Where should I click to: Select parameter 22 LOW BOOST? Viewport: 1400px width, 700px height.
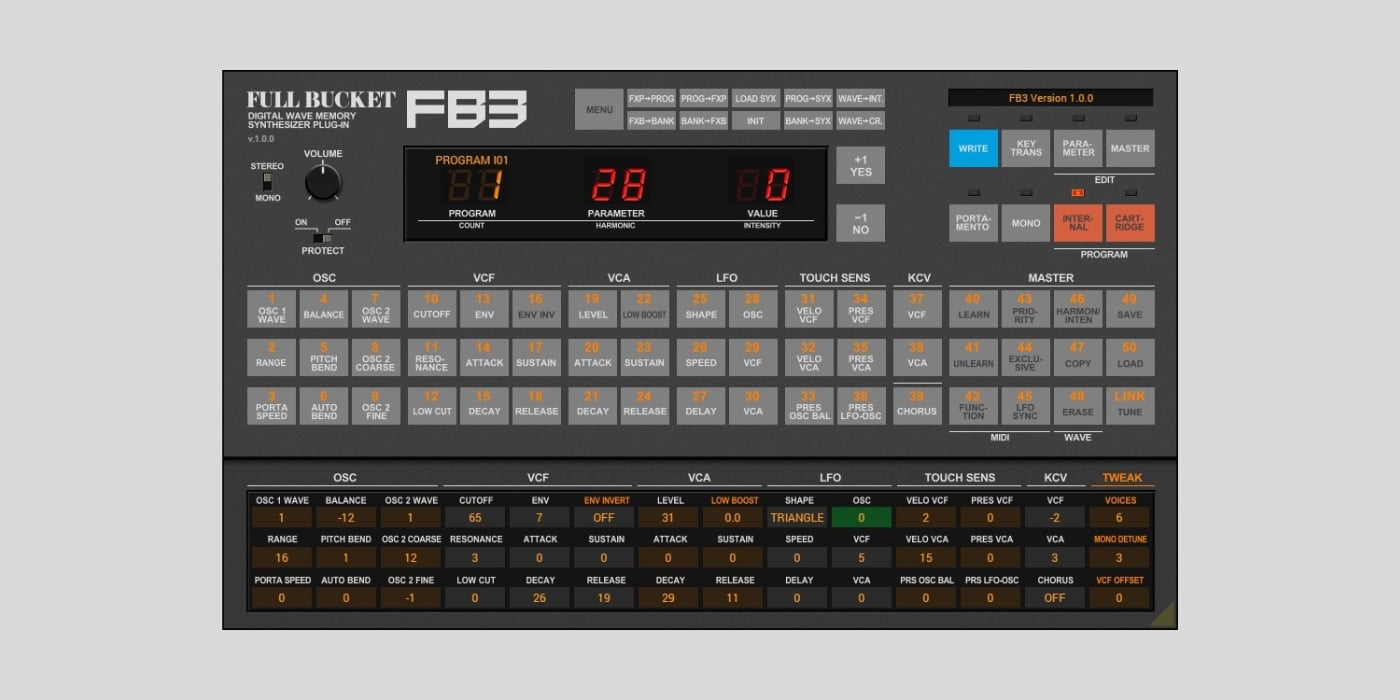(645, 309)
